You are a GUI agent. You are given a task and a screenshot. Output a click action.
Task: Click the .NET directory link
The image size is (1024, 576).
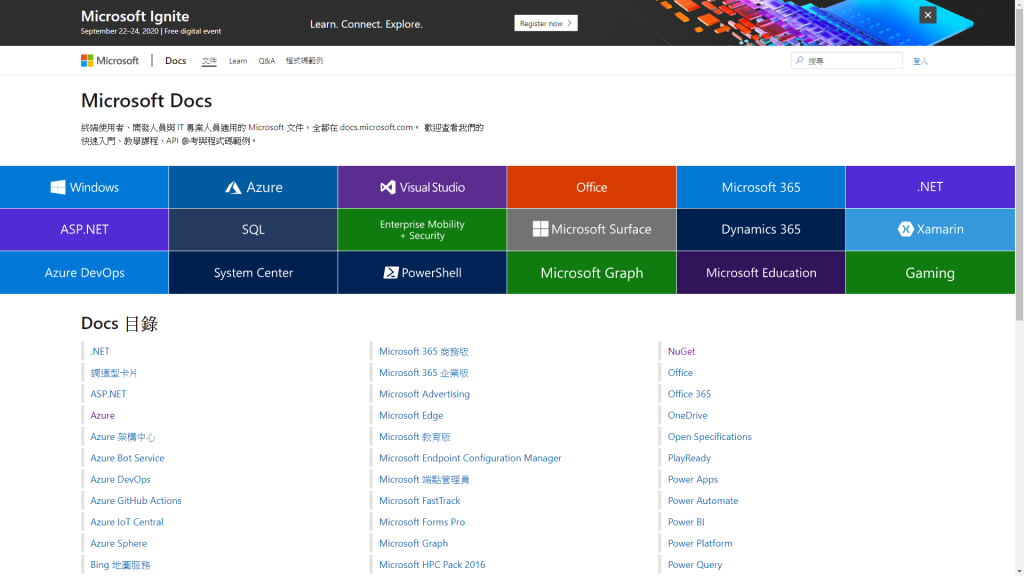100,351
